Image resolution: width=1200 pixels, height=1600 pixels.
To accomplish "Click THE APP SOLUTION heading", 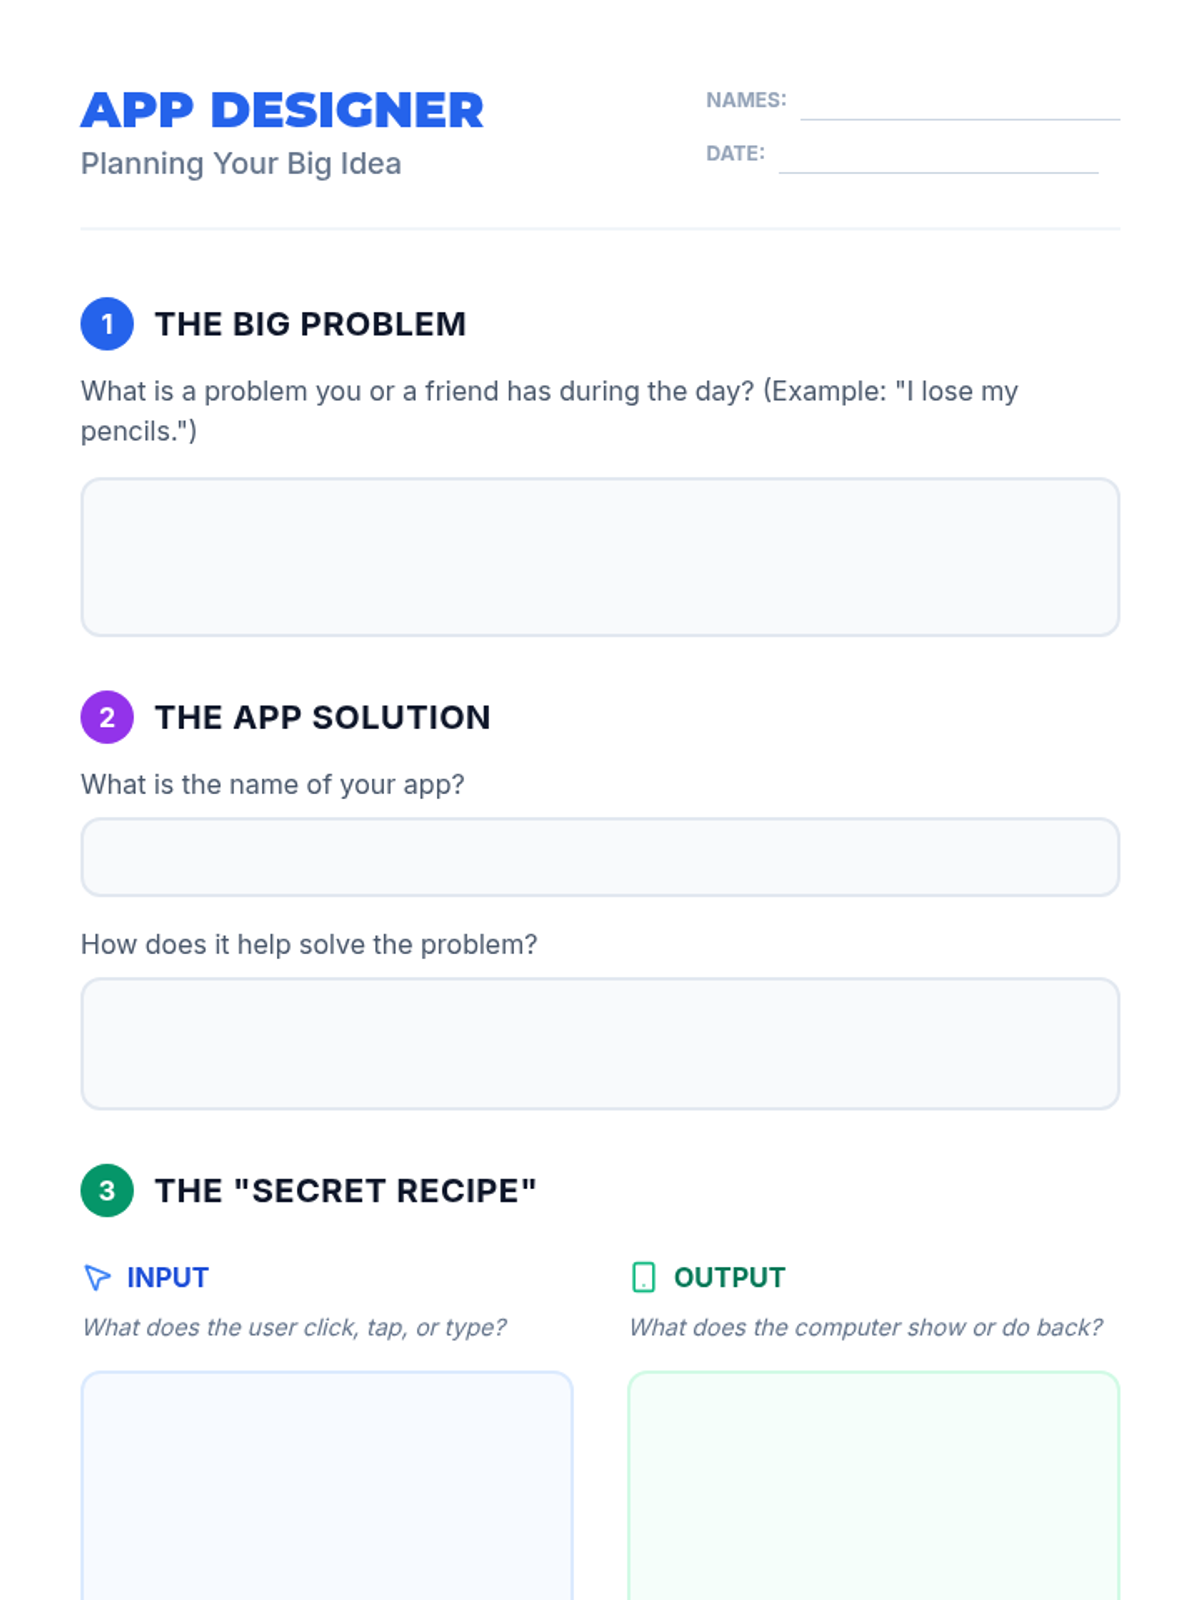I will tap(322, 717).
